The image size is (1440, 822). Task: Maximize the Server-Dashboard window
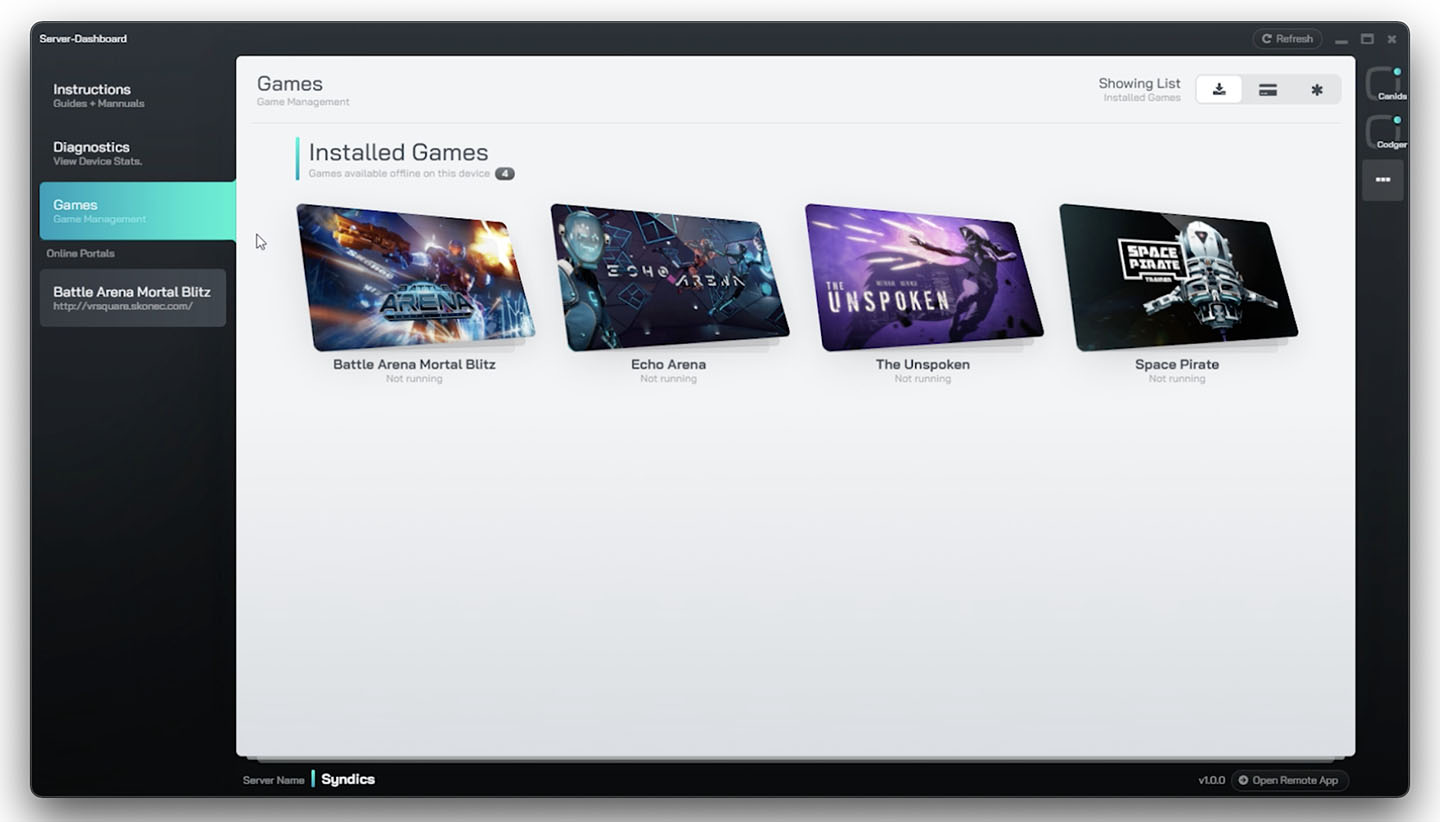click(x=1366, y=39)
